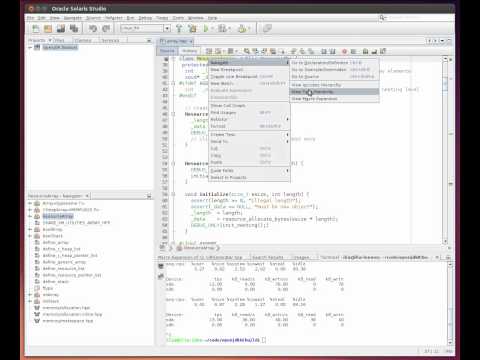
Task: Expand the boolArray node in Navigator
Action: point(30,229)
